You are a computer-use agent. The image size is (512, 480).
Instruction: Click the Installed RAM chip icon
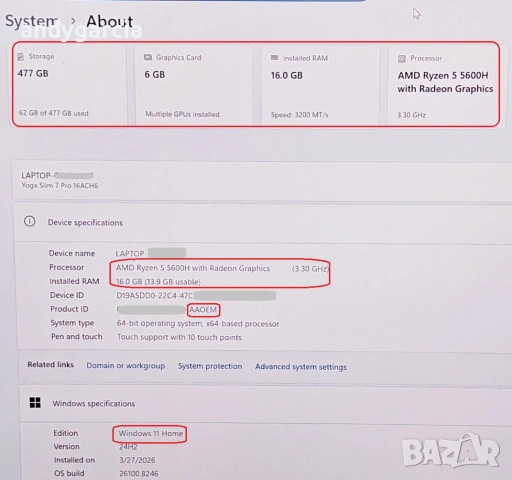(274, 58)
